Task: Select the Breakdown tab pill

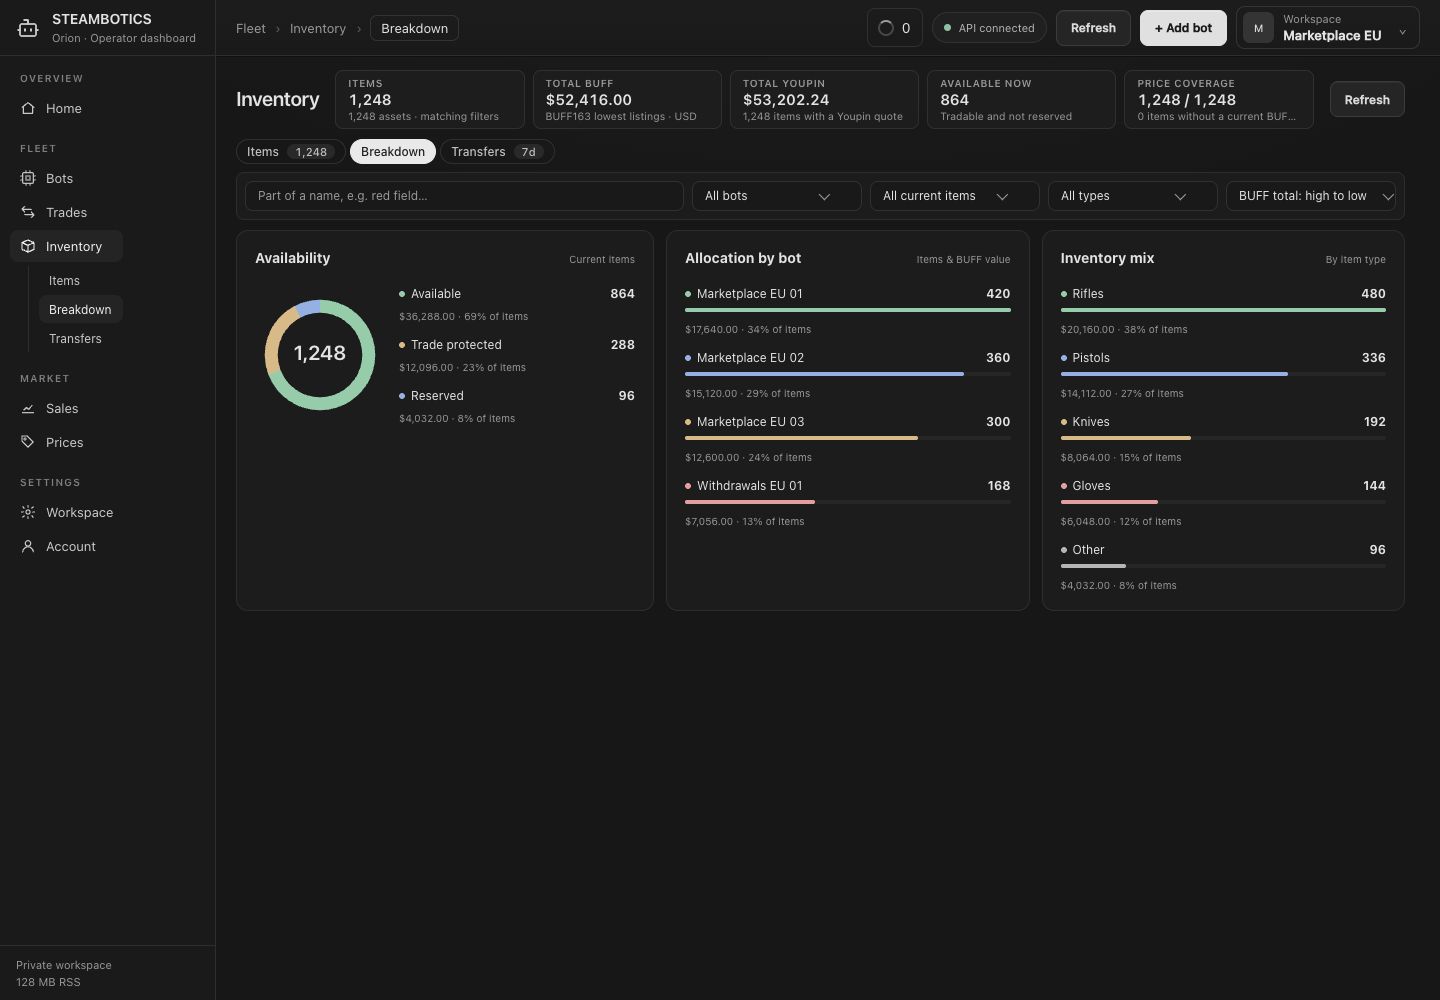Action: click(393, 152)
